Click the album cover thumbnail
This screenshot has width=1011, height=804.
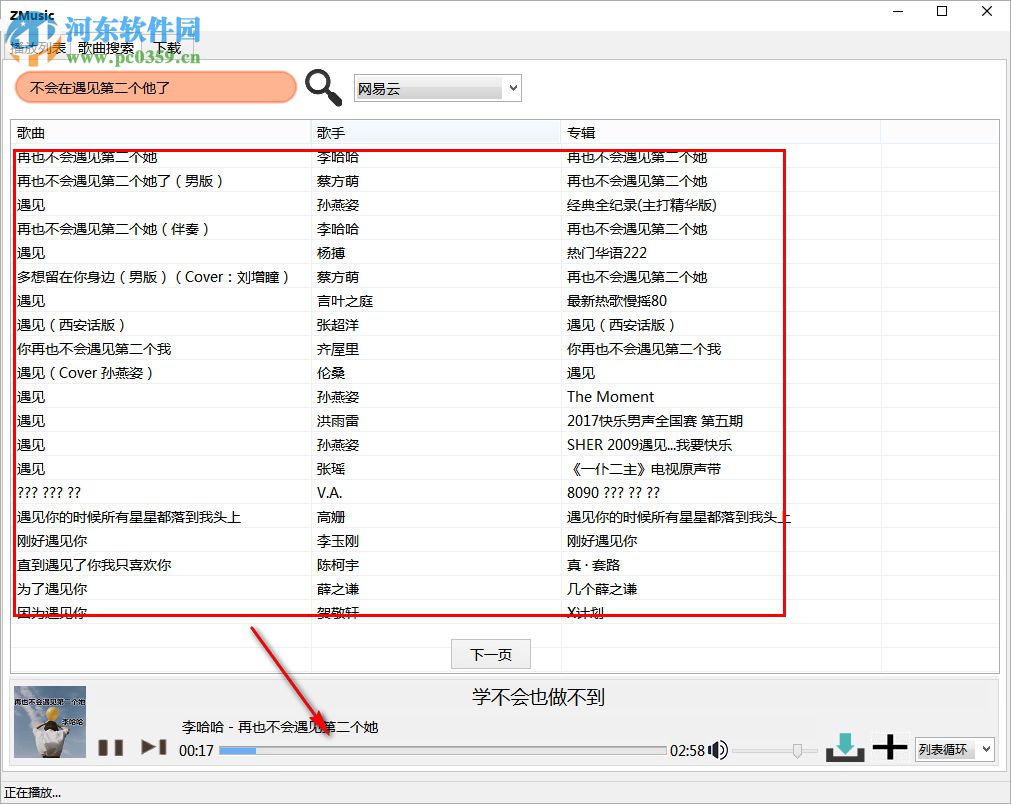[49, 721]
